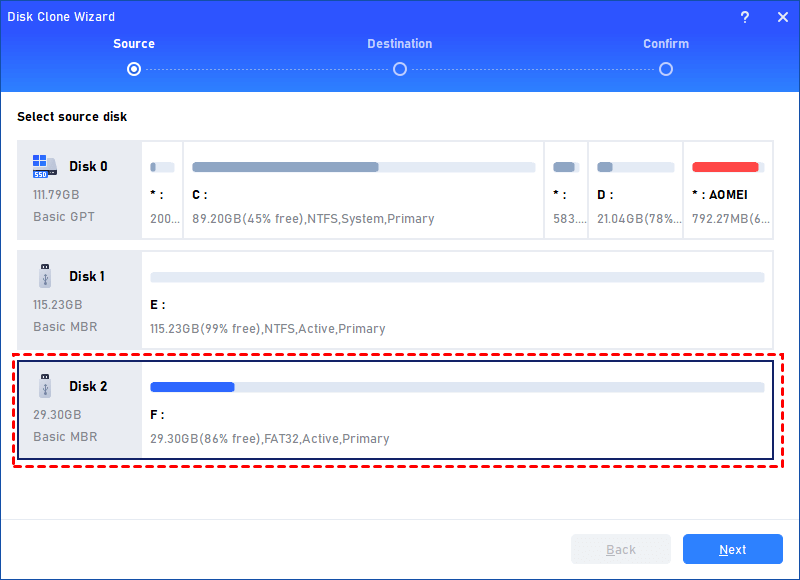This screenshot has width=800, height=580.
Task: Click the Confirm step circle
Action: tap(665, 69)
